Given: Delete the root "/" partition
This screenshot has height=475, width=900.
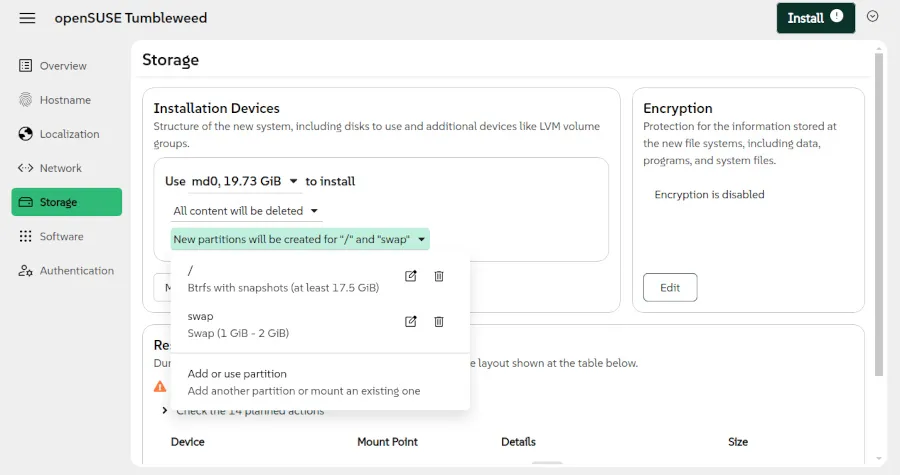Looking at the screenshot, I should [x=438, y=277].
